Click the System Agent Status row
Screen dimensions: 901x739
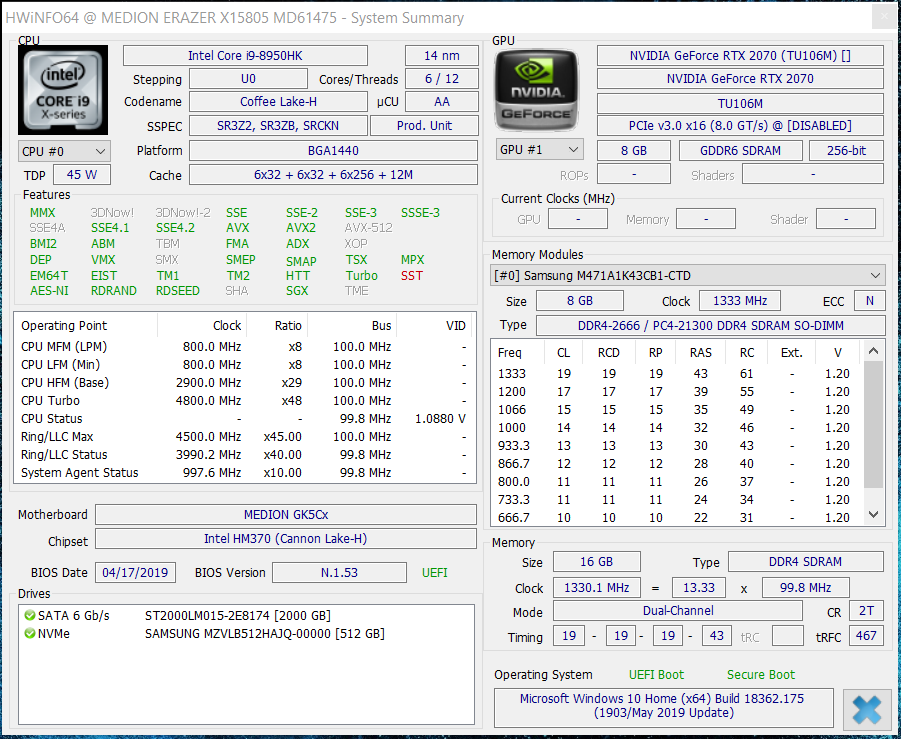(245, 472)
